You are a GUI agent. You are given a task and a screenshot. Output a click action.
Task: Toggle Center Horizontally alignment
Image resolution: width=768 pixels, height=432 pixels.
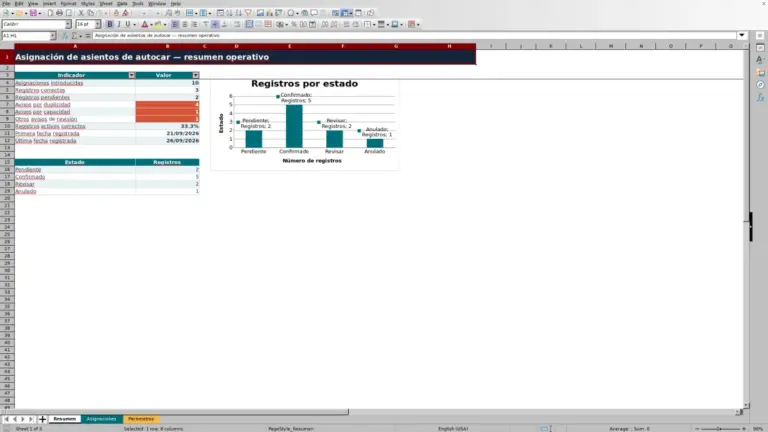click(185, 24)
